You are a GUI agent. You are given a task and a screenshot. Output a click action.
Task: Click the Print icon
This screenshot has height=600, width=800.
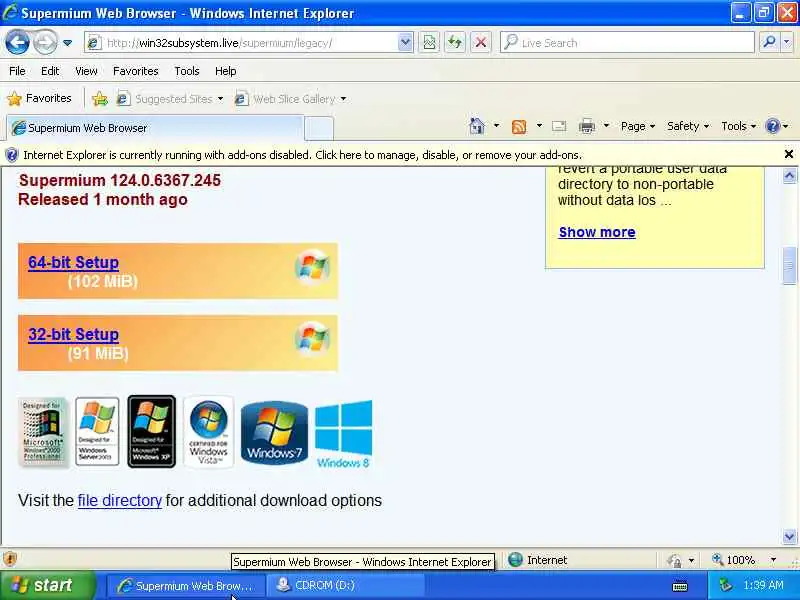point(587,126)
